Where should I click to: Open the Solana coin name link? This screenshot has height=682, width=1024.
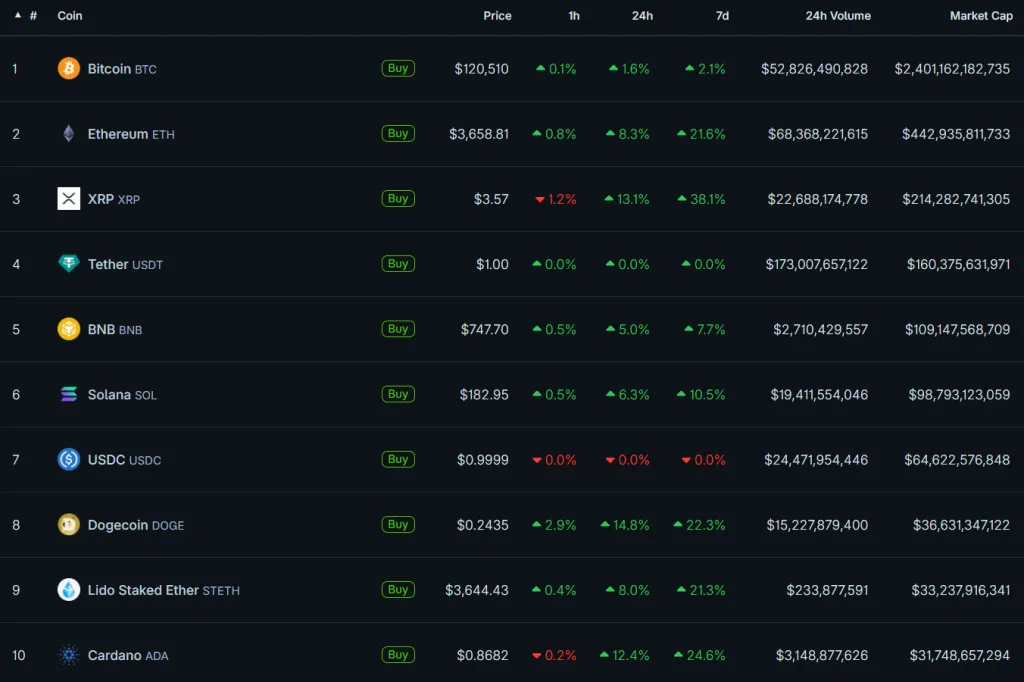pos(109,395)
